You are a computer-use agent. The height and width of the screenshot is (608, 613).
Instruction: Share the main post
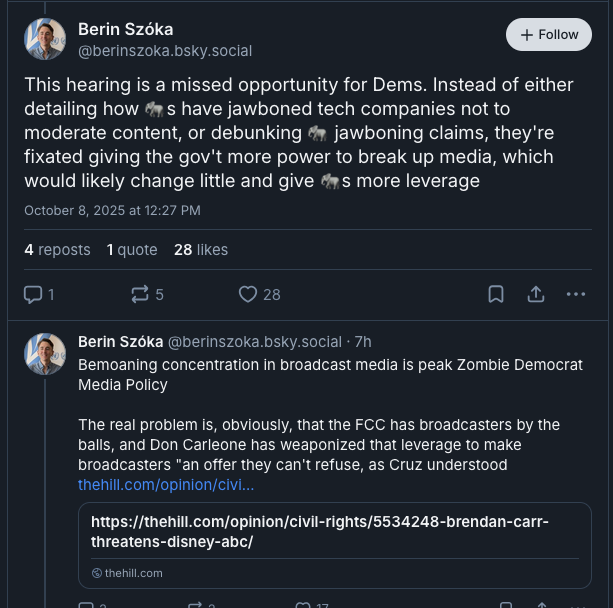536,294
